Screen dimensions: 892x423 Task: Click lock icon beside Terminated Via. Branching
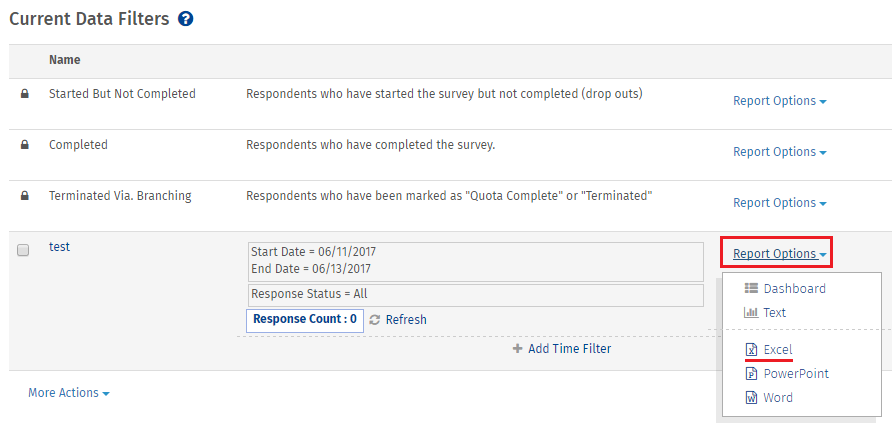tap(24, 197)
